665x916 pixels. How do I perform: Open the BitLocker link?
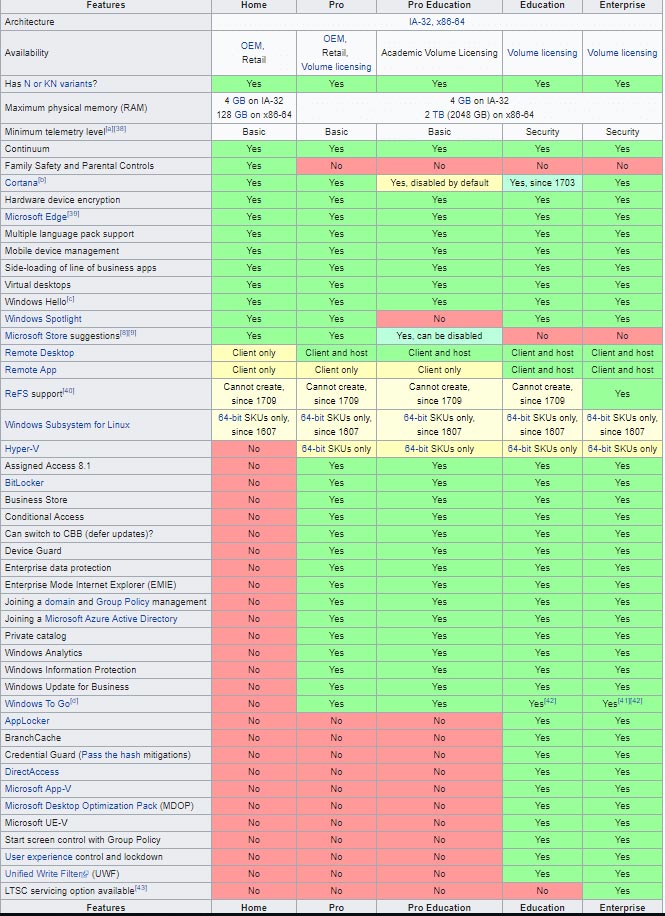[24, 483]
